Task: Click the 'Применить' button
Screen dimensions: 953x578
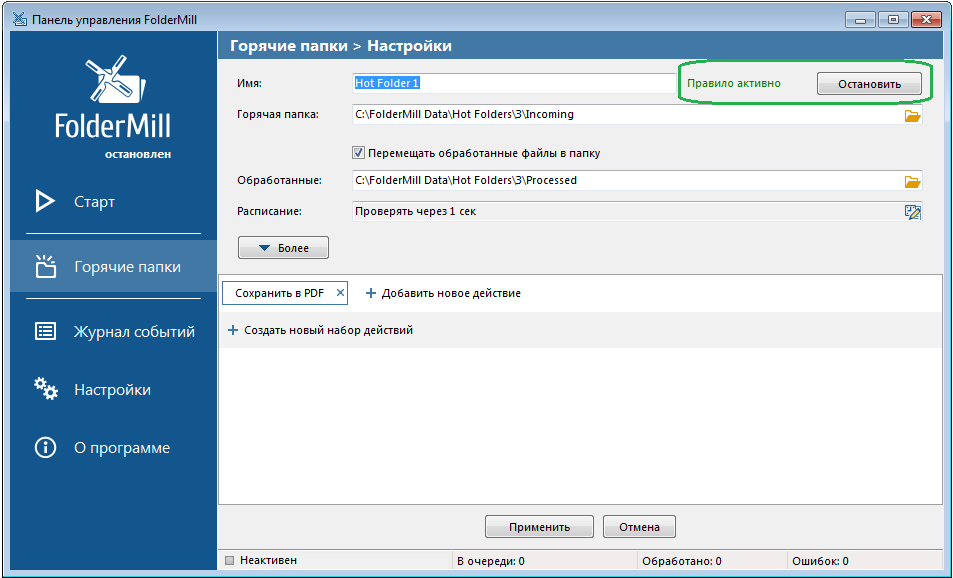Action: pos(539,527)
